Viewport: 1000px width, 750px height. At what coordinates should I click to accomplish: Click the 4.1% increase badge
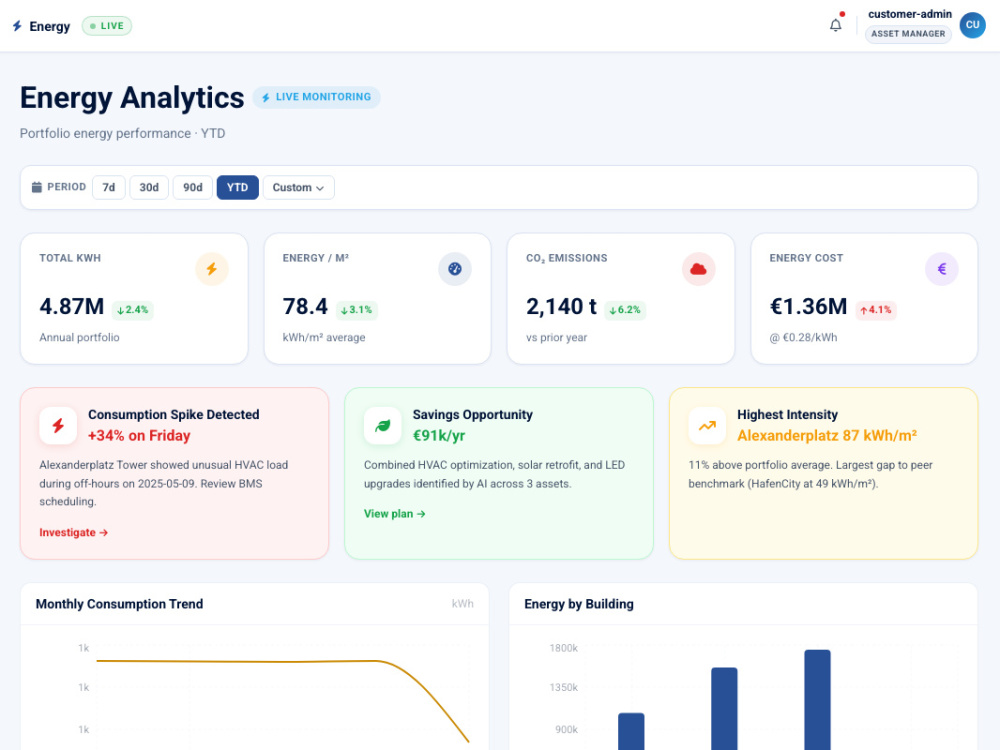876,310
